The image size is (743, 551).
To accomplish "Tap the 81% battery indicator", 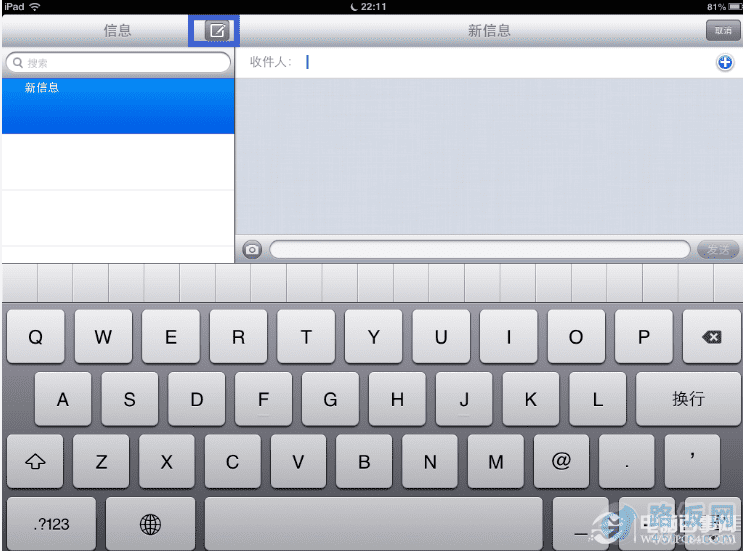I will 724,7.
